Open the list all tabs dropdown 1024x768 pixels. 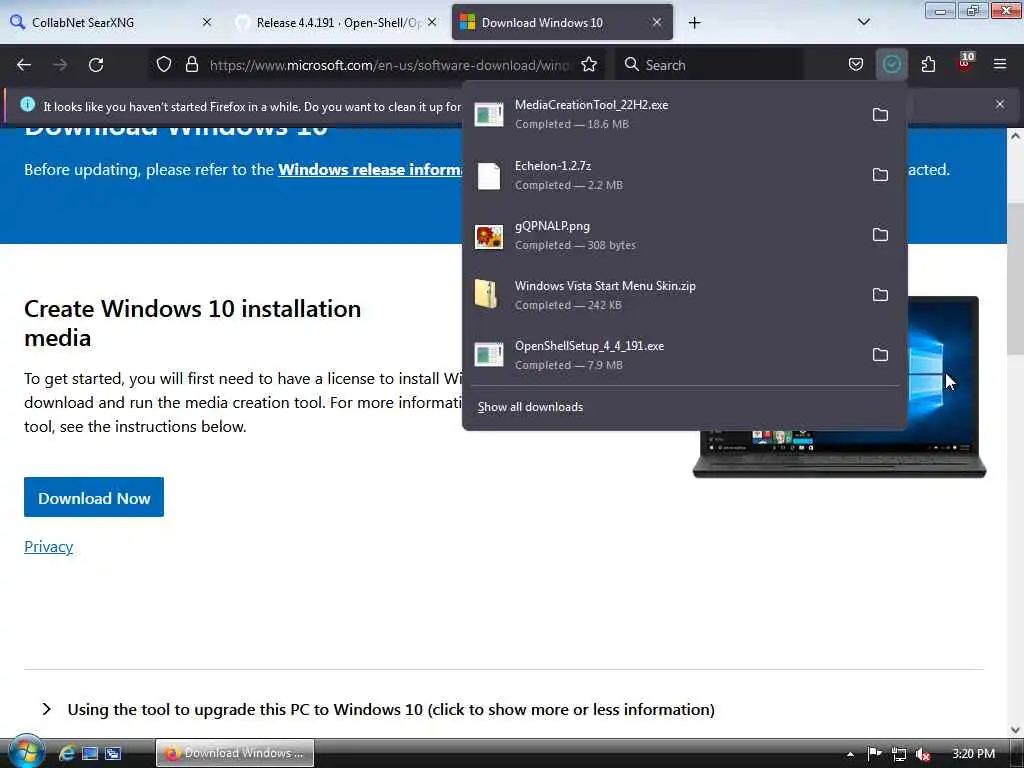click(864, 22)
